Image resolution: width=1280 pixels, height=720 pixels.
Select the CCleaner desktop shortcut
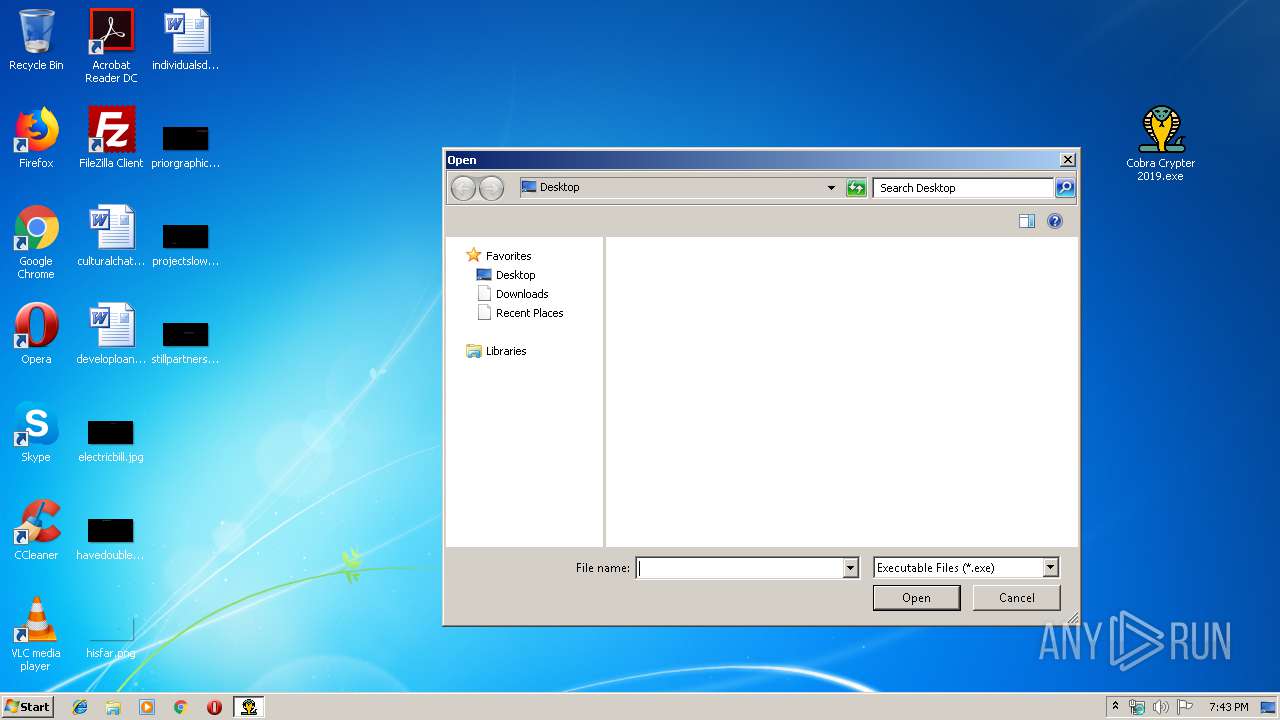[36, 530]
